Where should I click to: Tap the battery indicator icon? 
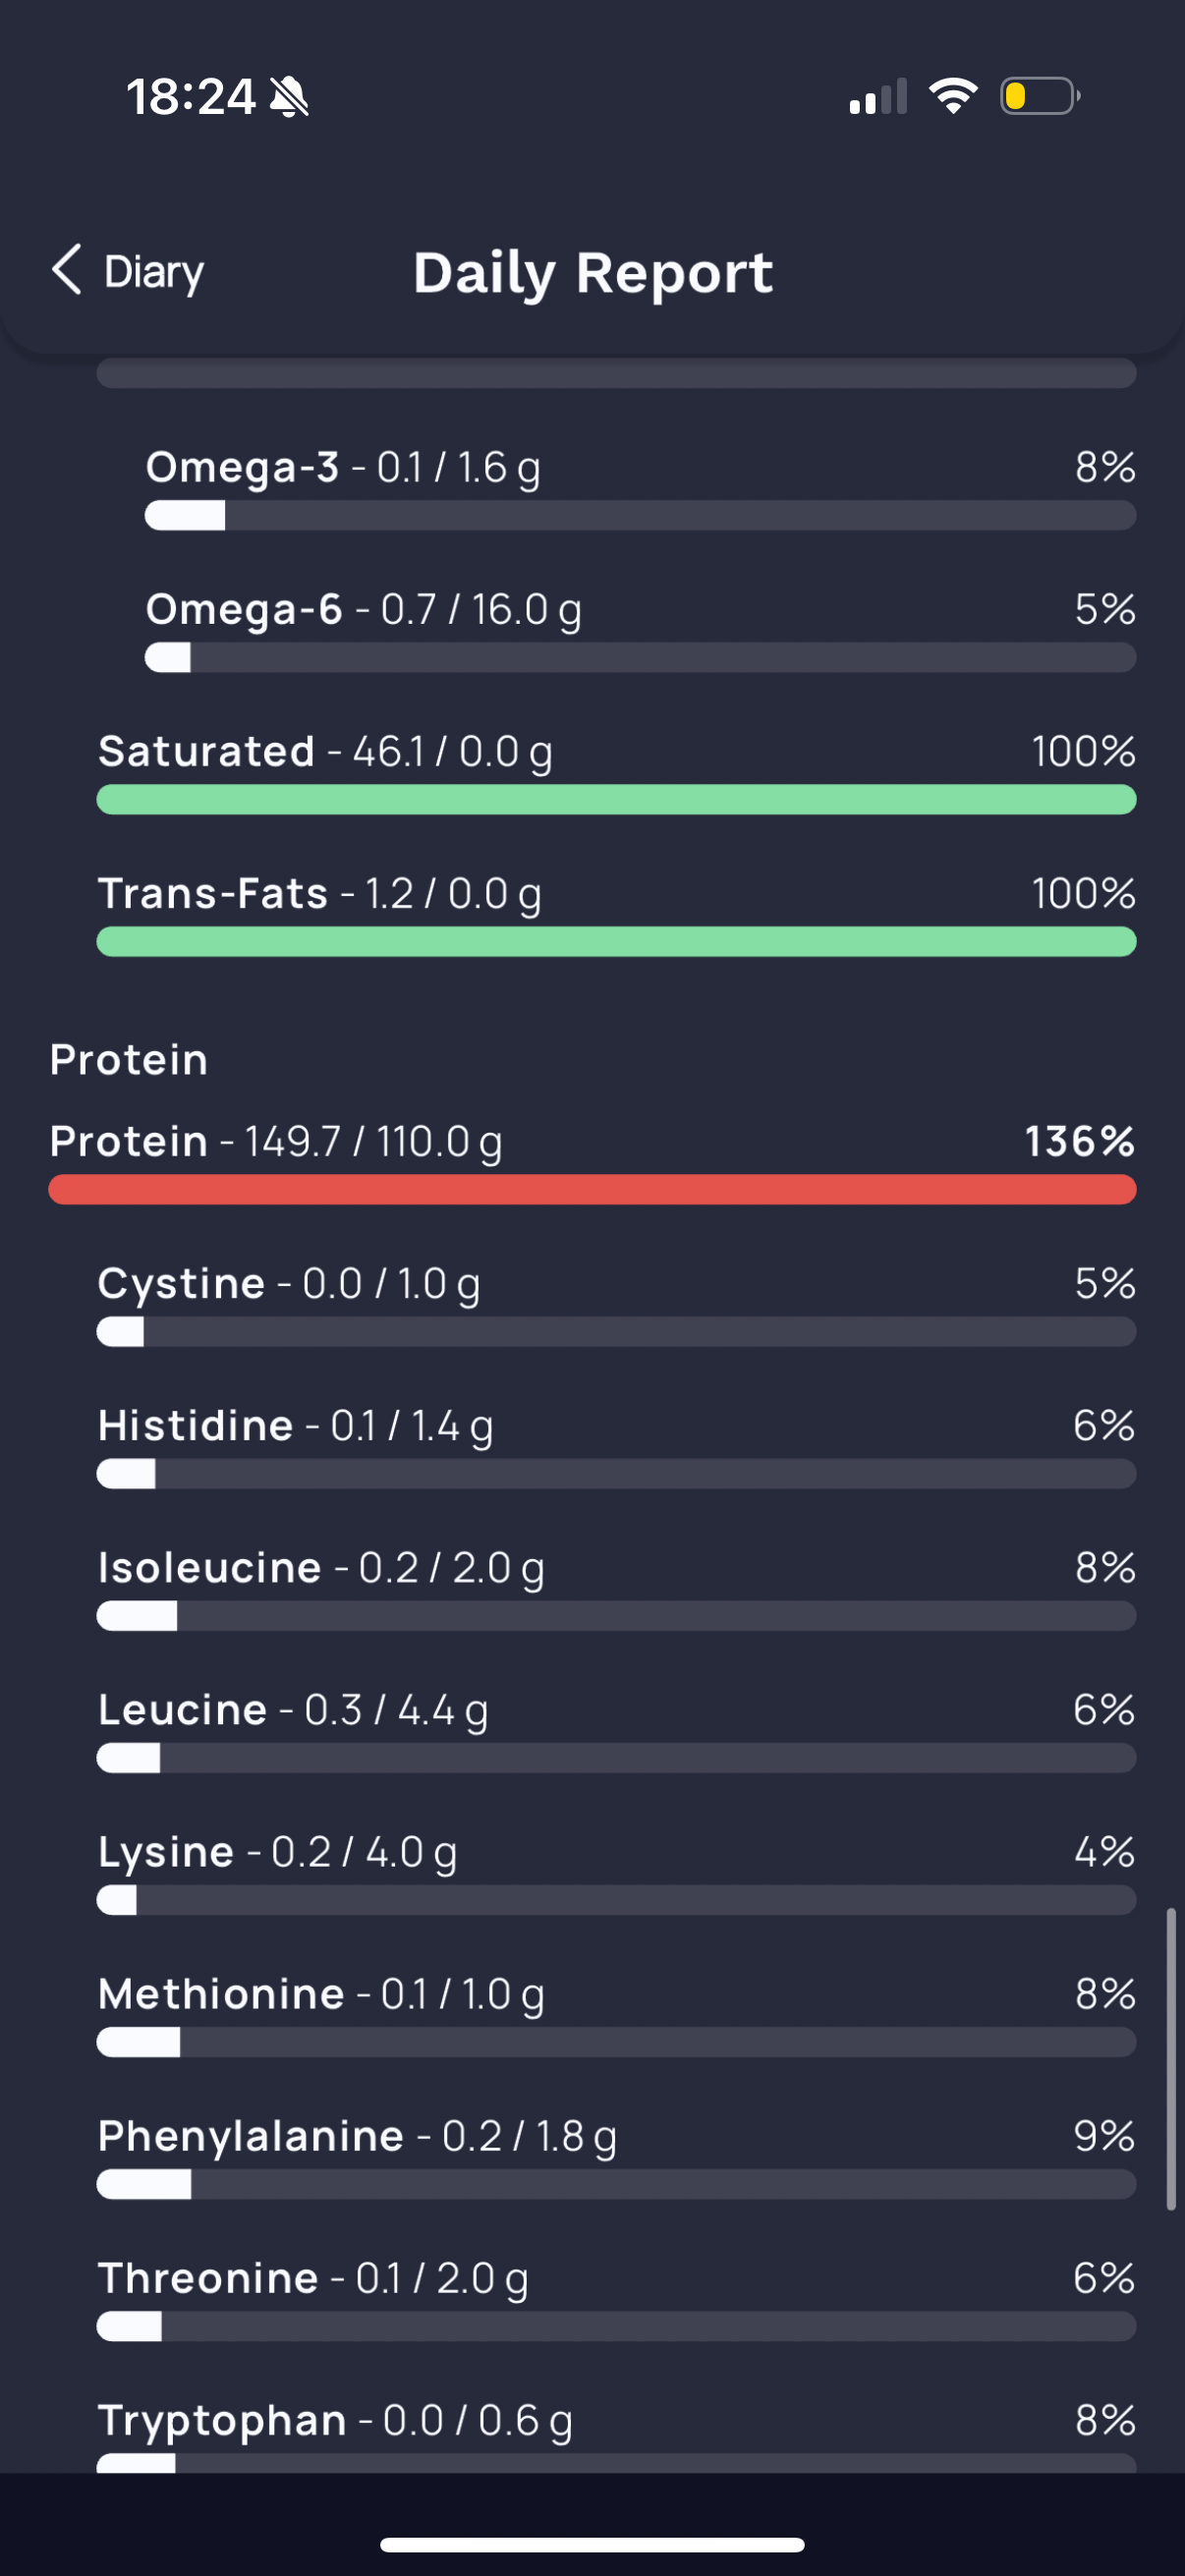click(1040, 96)
